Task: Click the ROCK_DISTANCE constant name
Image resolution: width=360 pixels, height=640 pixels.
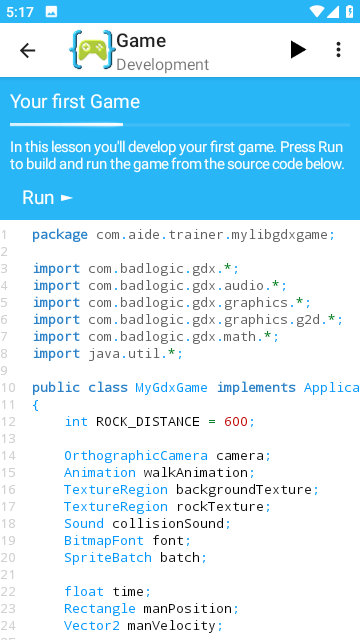Action: (x=148, y=422)
